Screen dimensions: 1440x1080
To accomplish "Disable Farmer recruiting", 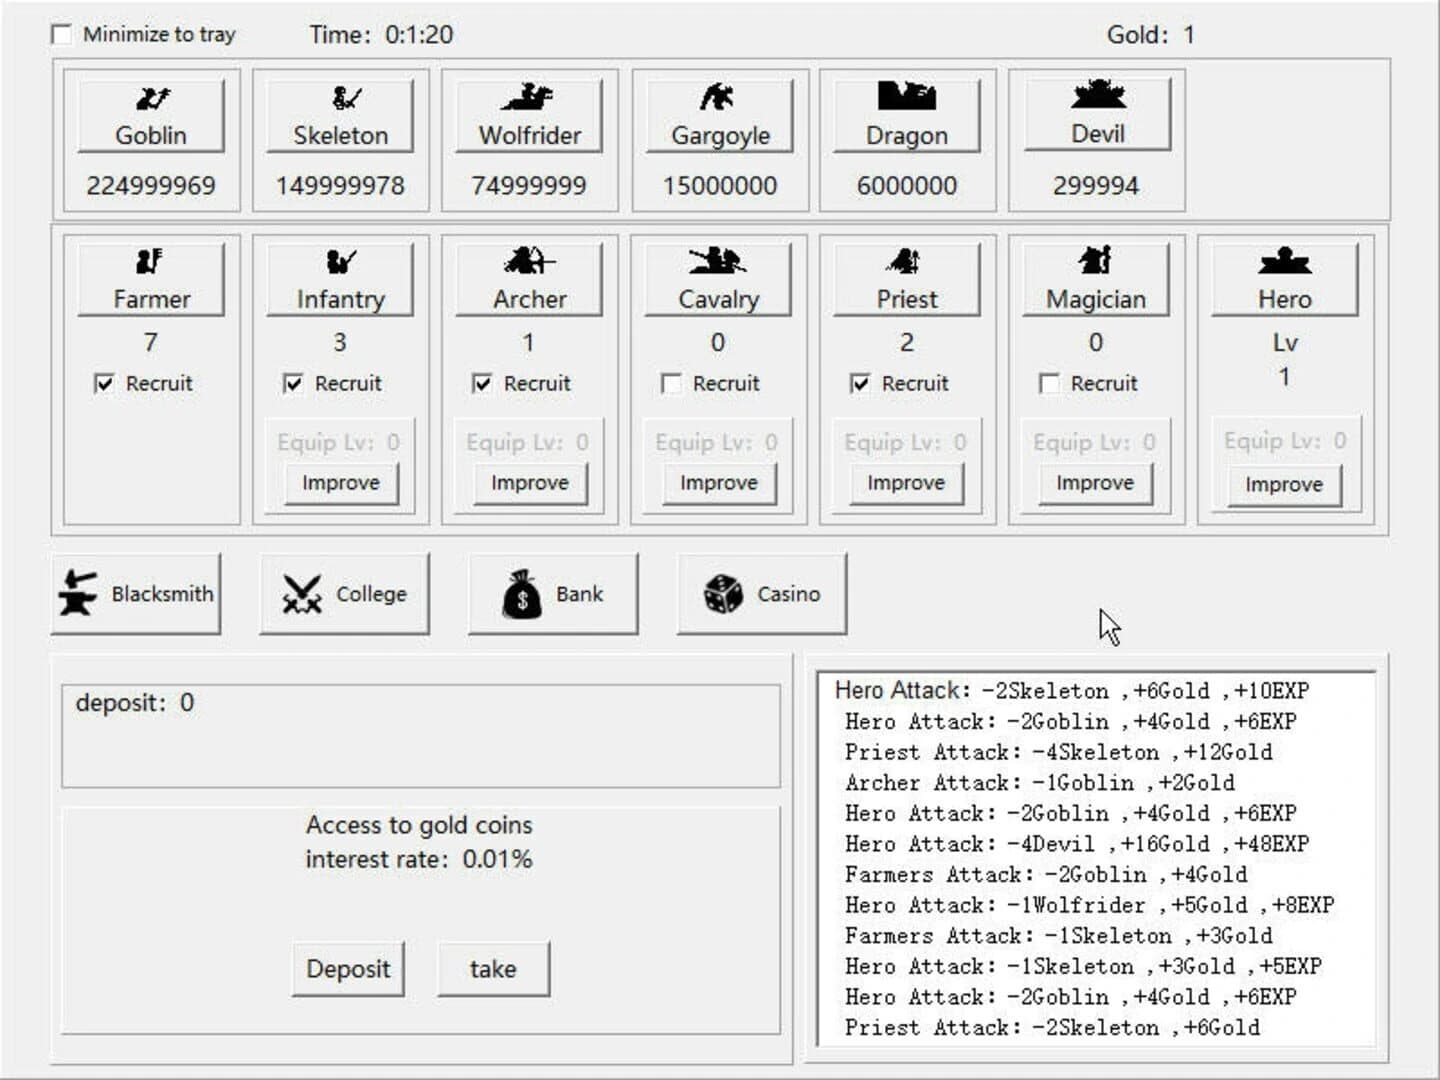I will click(103, 382).
